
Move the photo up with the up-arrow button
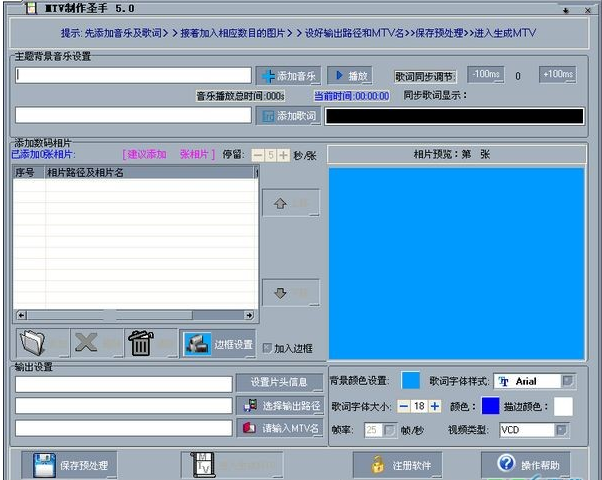[291, 203]
